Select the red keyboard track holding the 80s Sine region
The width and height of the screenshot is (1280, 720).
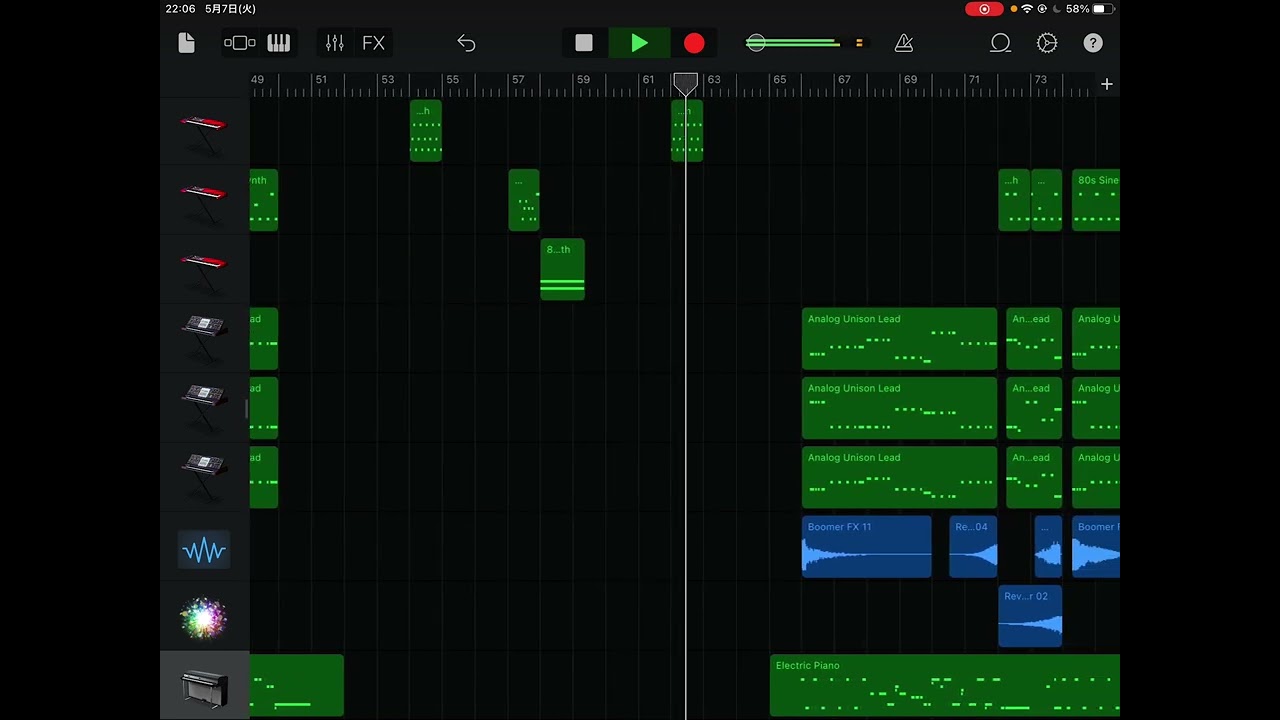point(204,201)
